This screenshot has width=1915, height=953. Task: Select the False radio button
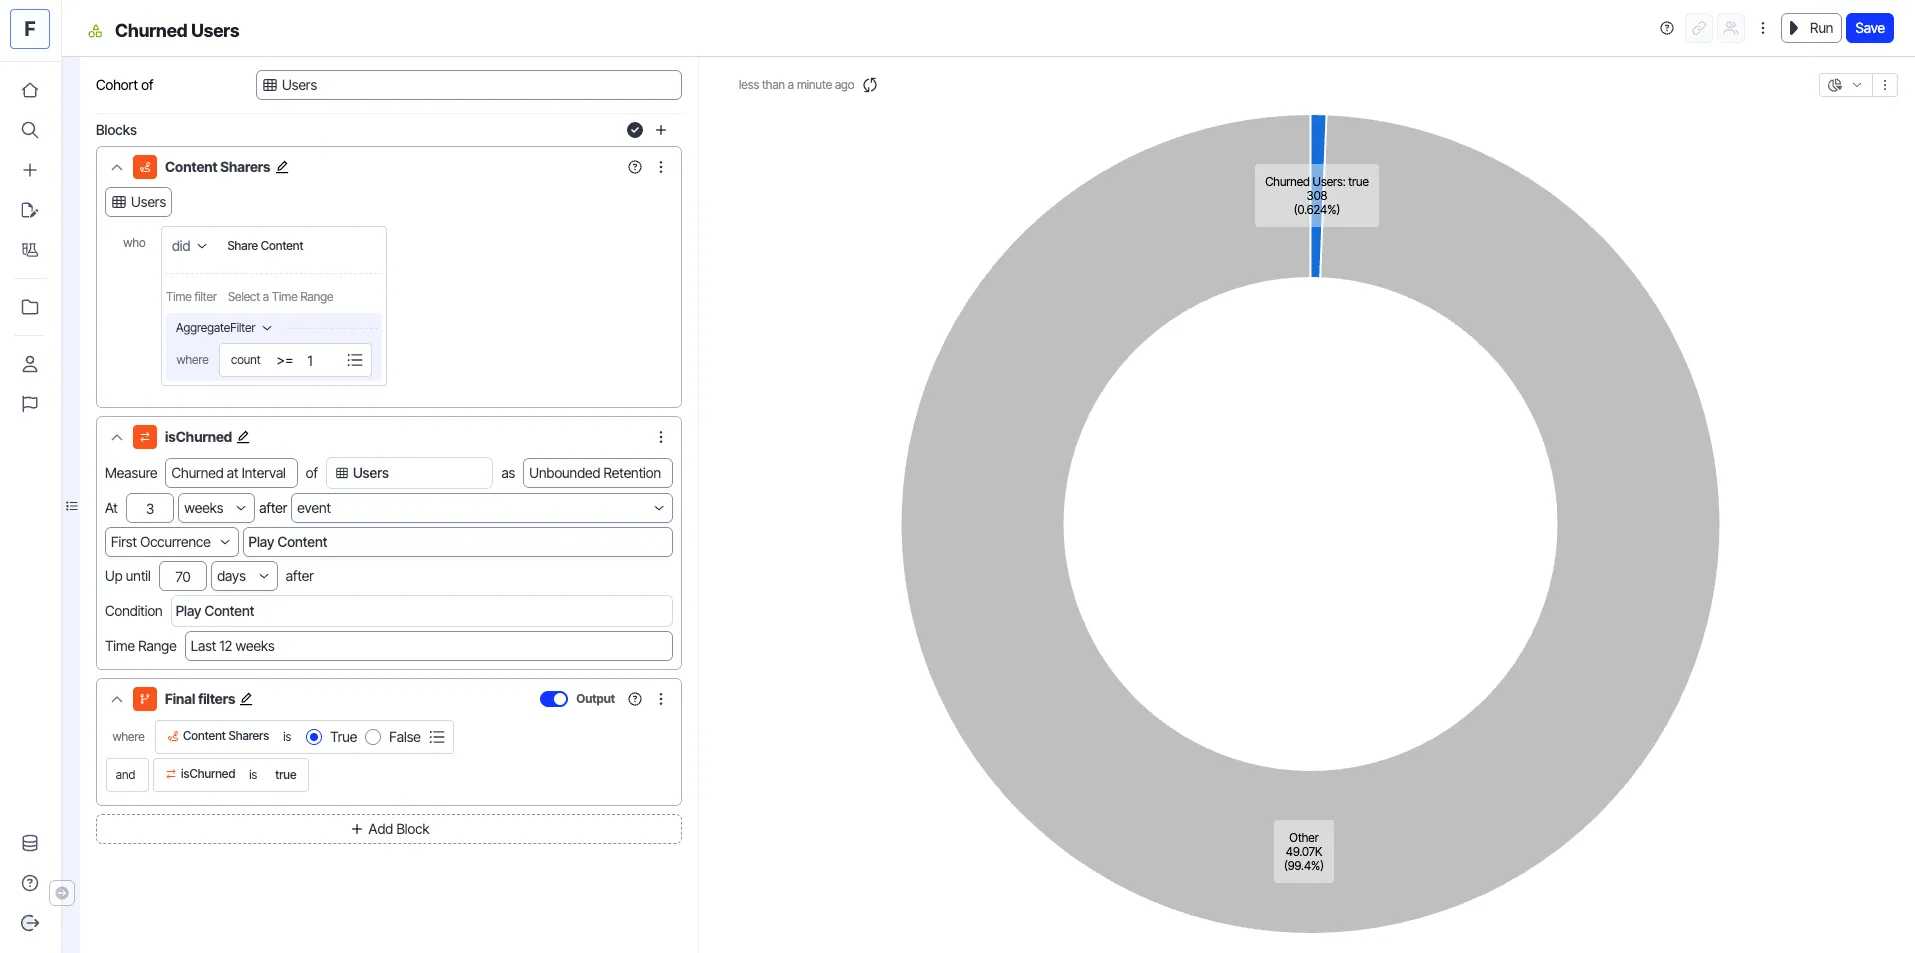click(373, 737)
